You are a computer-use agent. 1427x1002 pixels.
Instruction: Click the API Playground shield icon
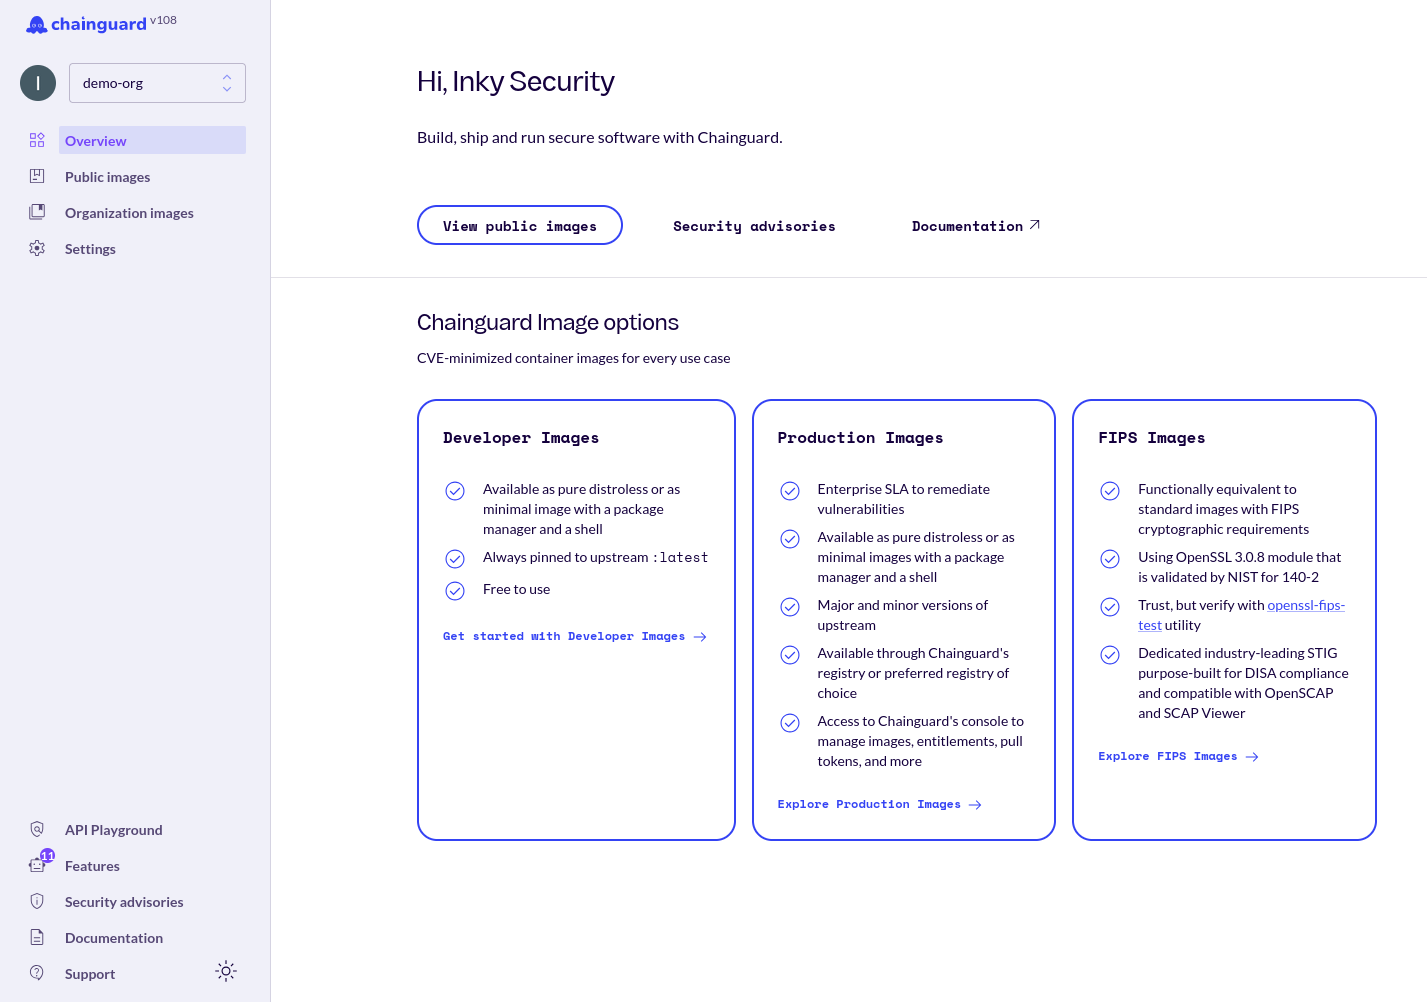37,829
